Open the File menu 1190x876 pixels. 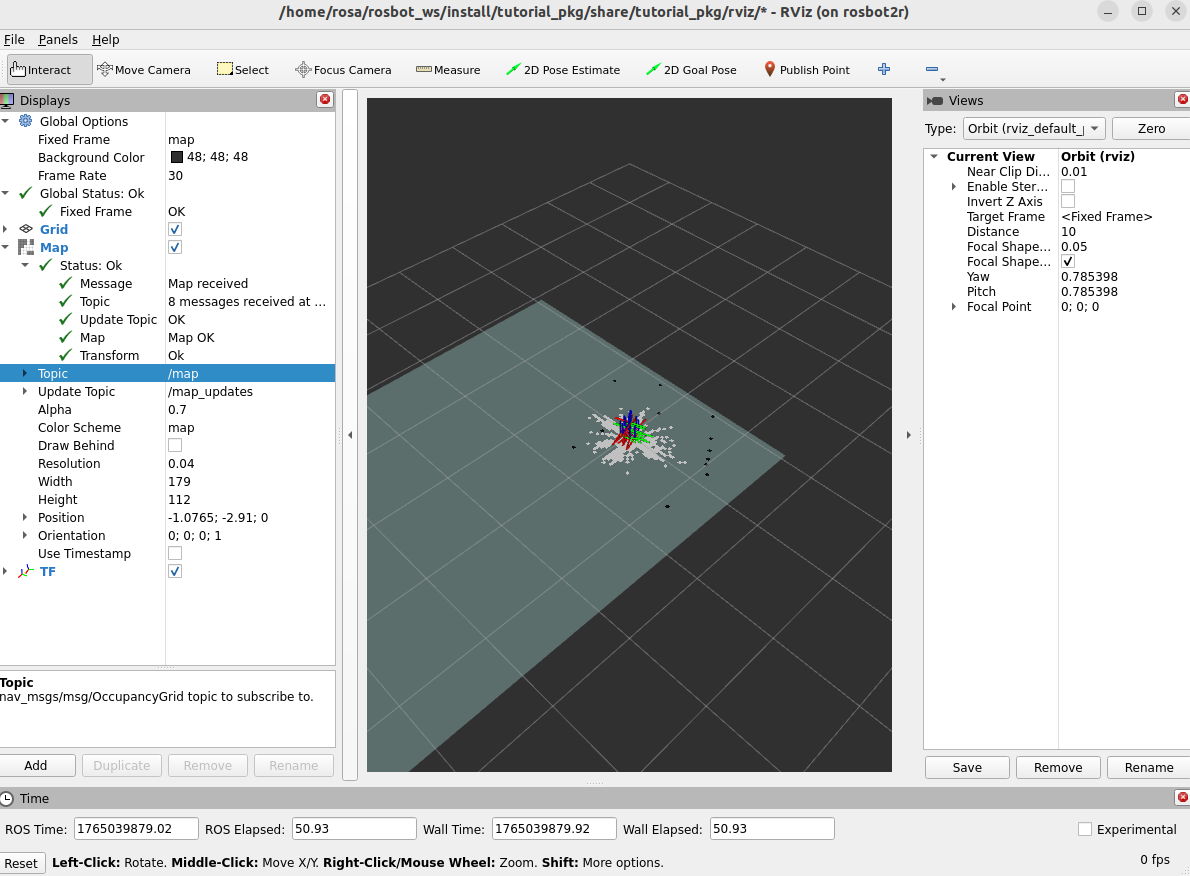click(14, 40)
